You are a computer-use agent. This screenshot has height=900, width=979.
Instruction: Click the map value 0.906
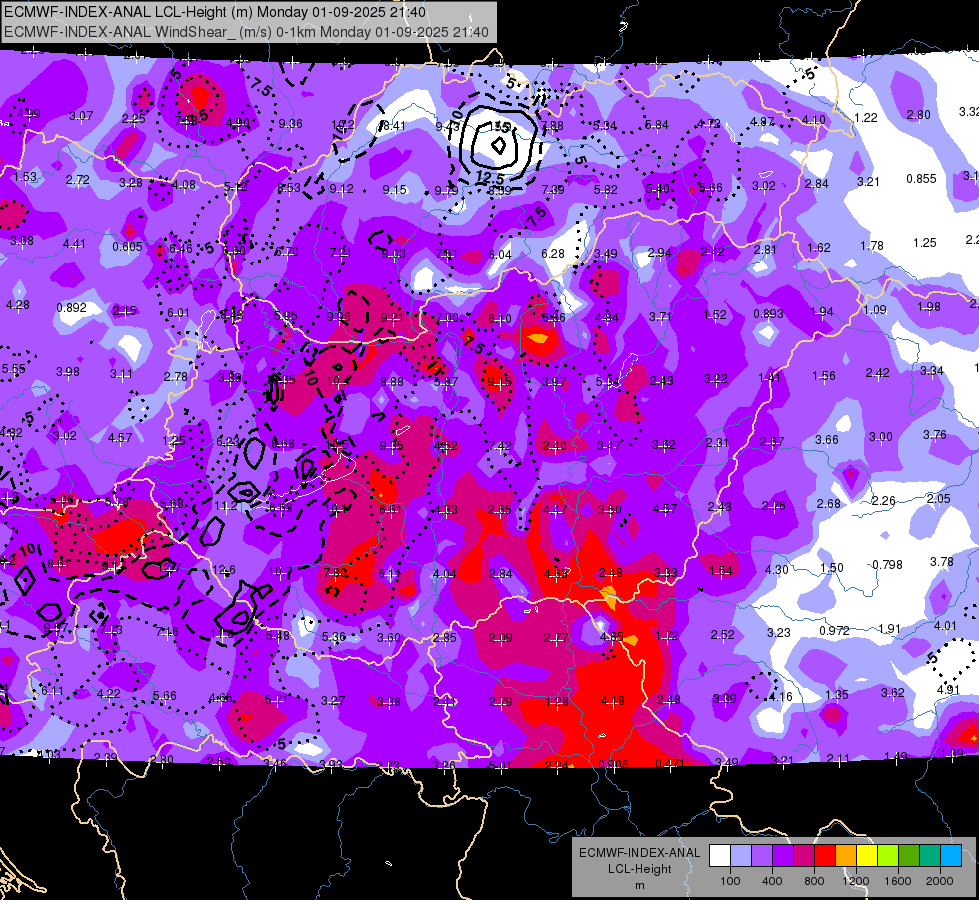pos(613,765)
